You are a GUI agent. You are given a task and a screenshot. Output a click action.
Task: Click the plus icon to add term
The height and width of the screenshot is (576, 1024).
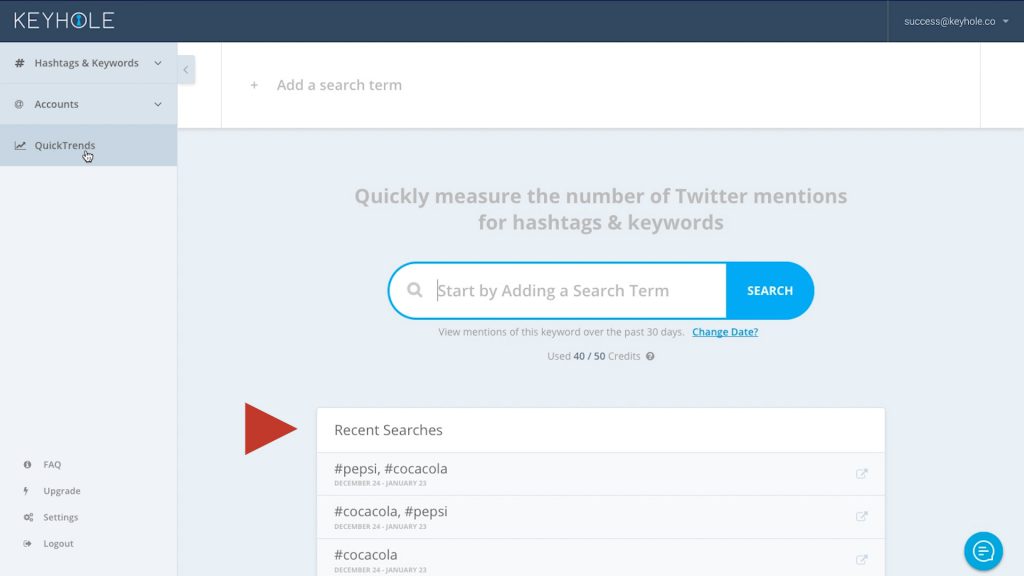point(254,85)
